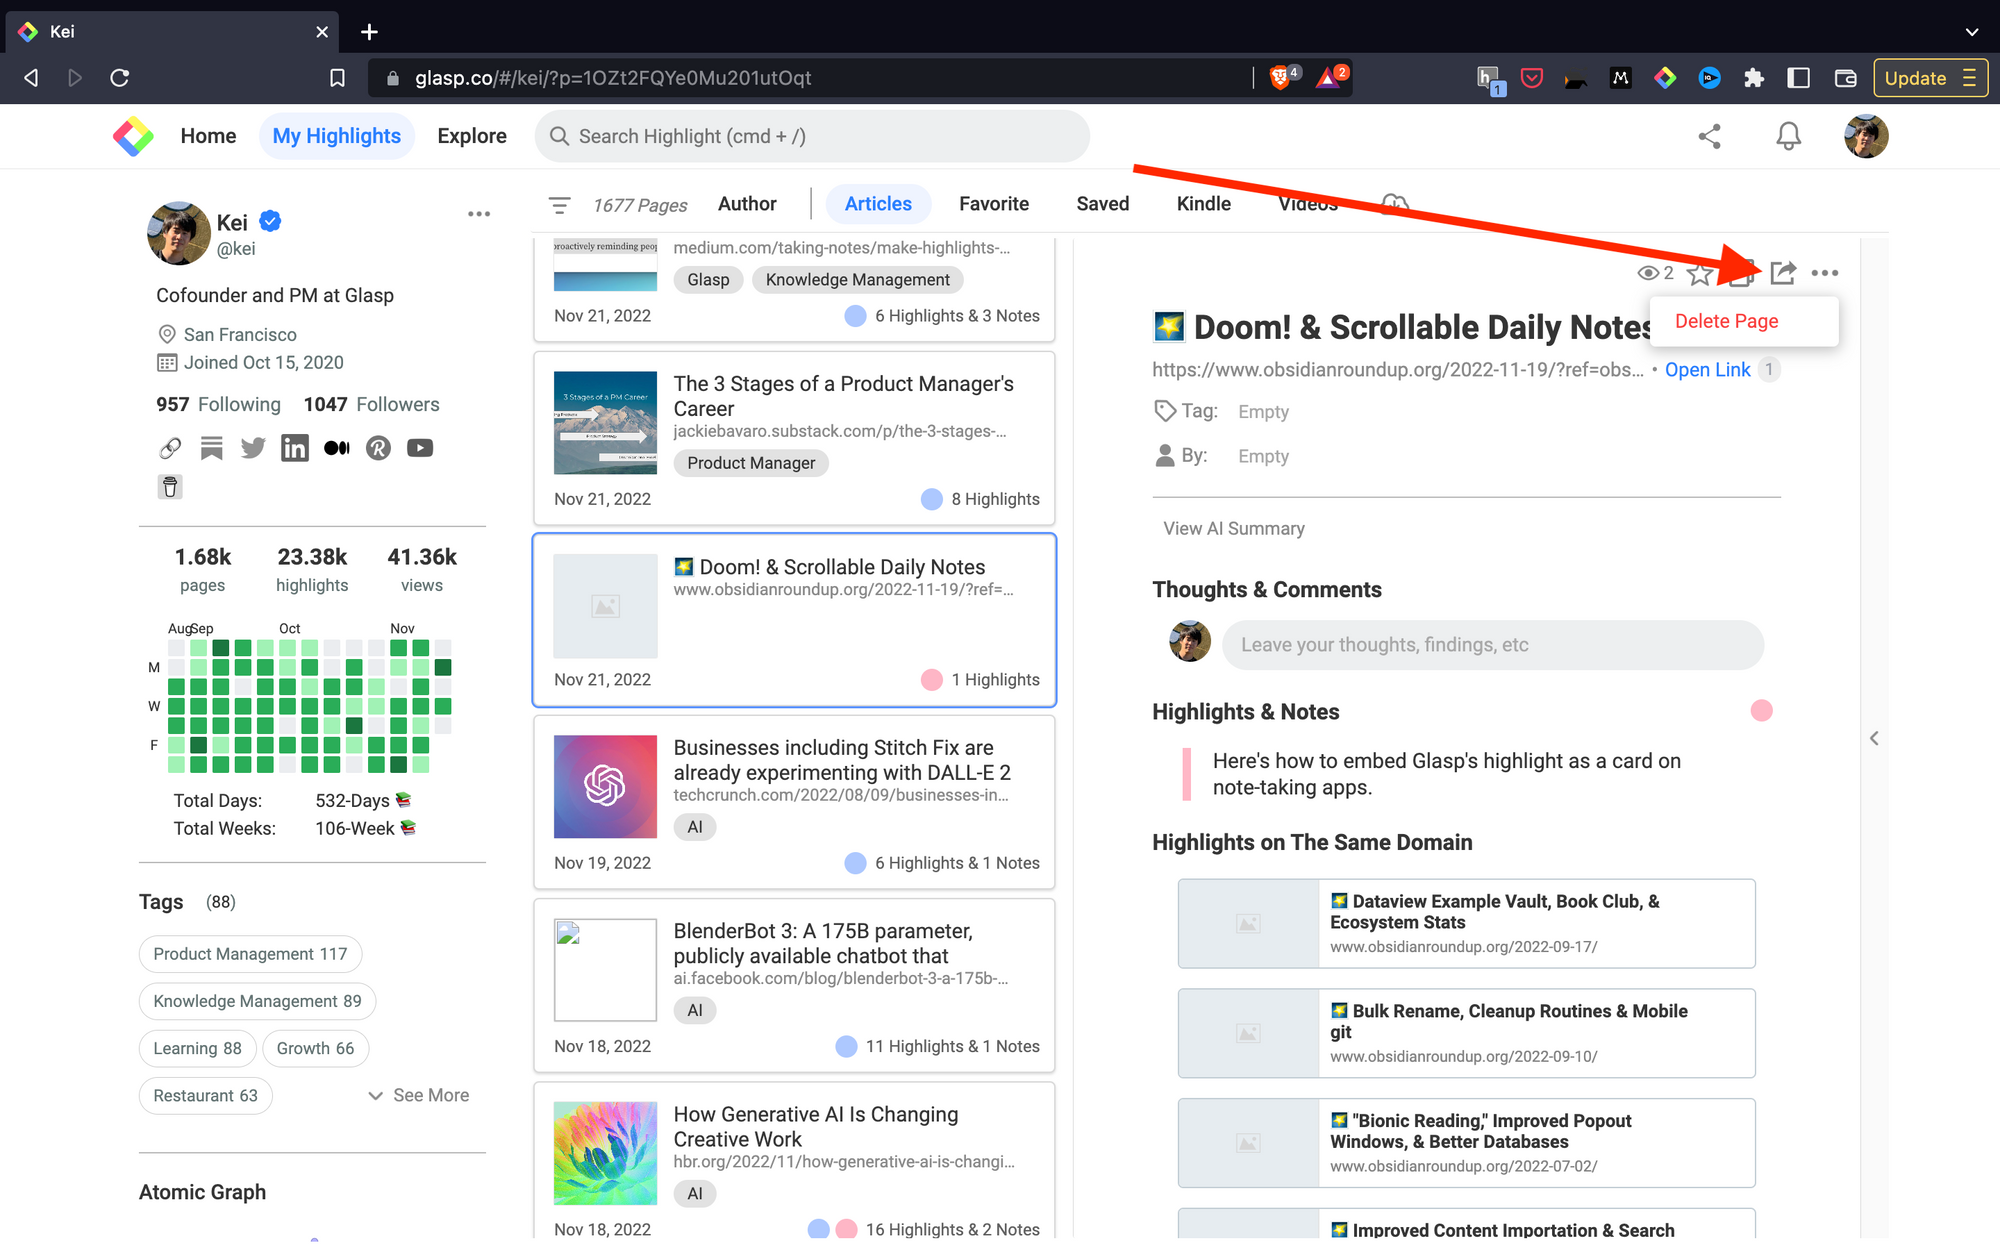
Task: Open the Author filter dropdown
Action: (747, 204)
